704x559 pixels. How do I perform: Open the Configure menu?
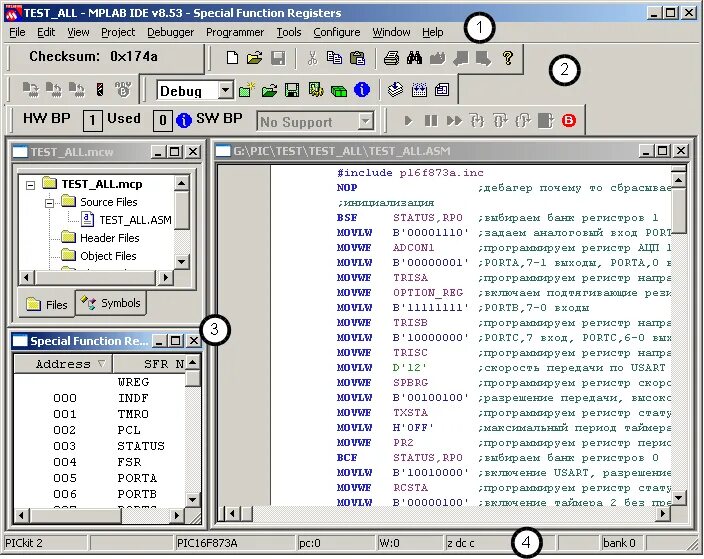[x=337, y=32]
